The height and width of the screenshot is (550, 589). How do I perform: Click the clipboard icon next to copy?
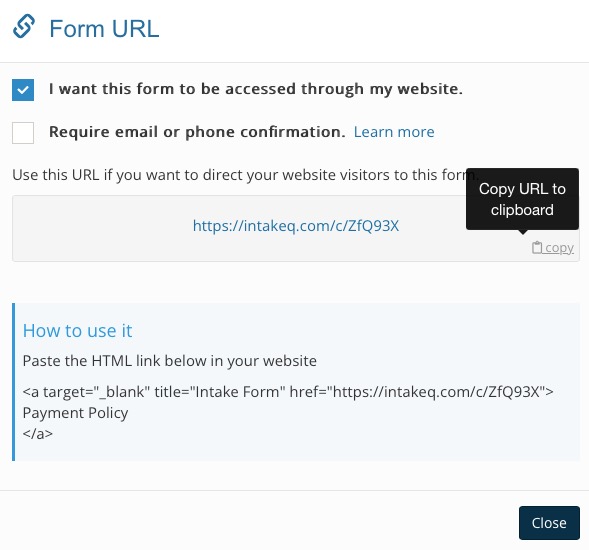tap(537, 248)
